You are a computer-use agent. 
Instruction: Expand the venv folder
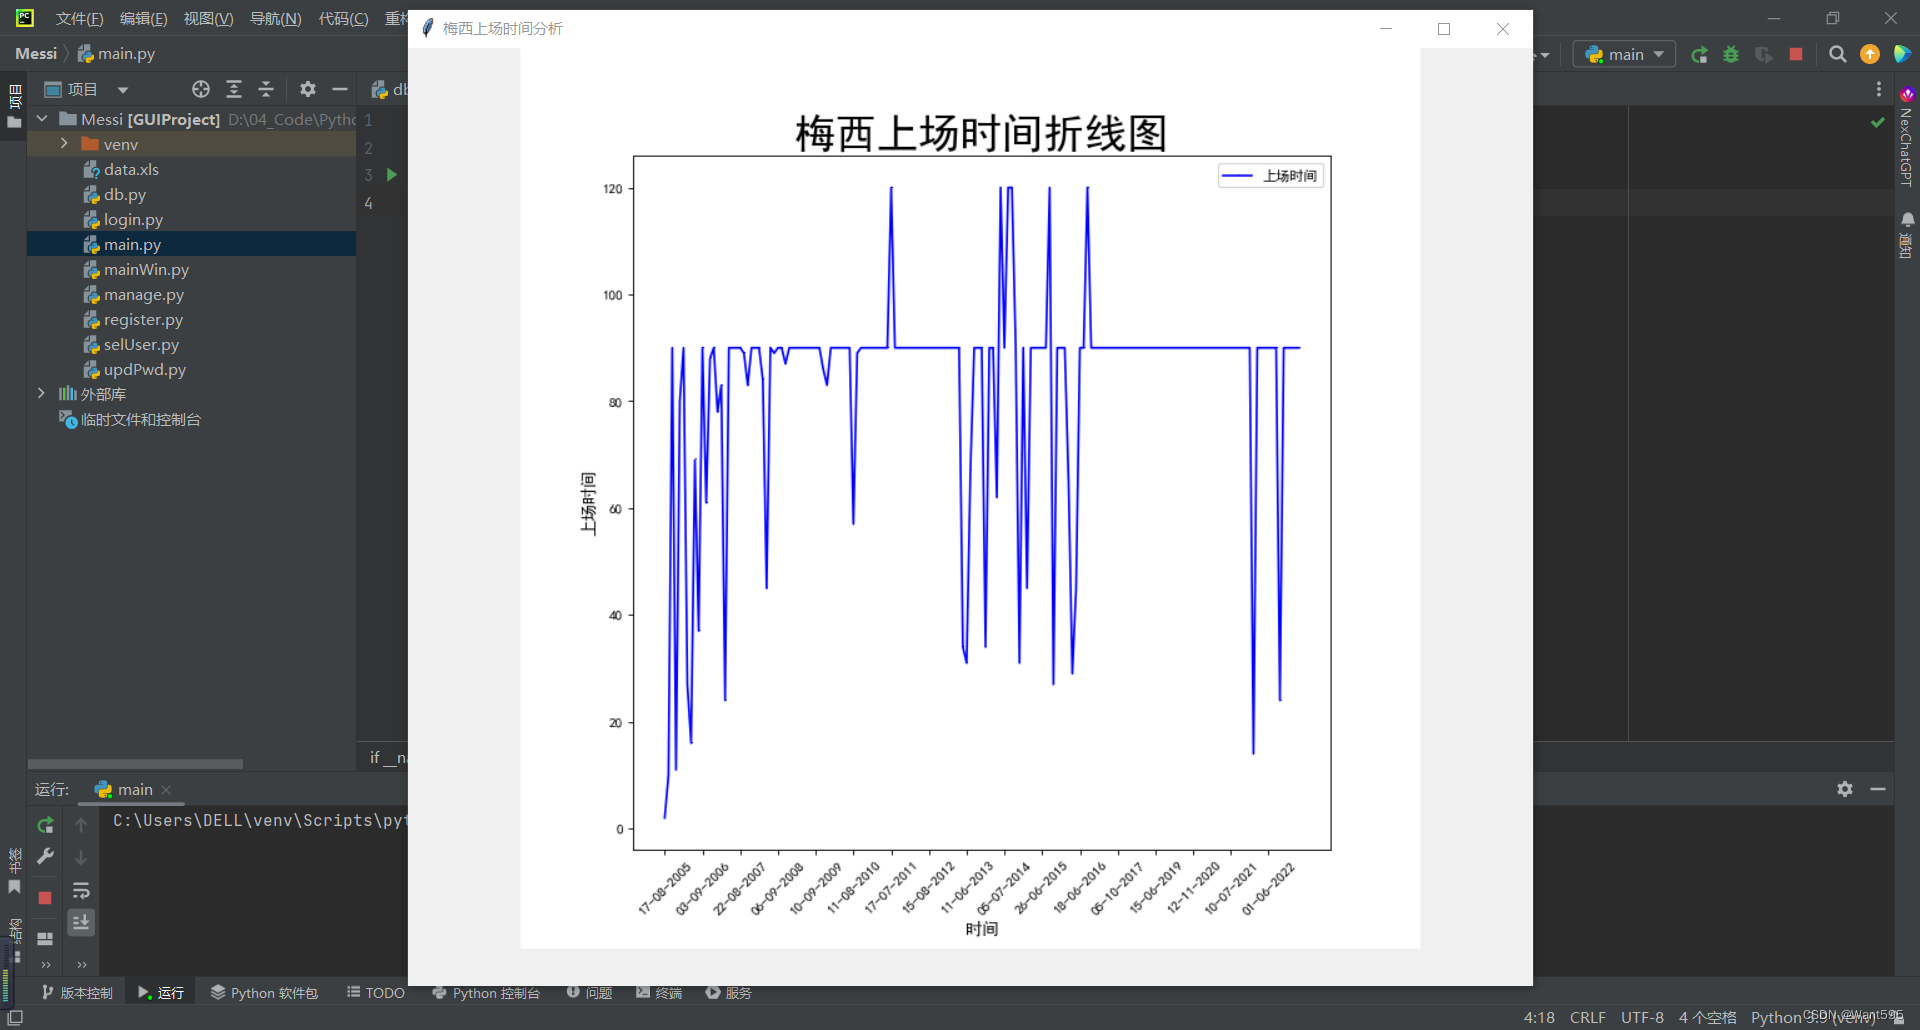[65, 143]
